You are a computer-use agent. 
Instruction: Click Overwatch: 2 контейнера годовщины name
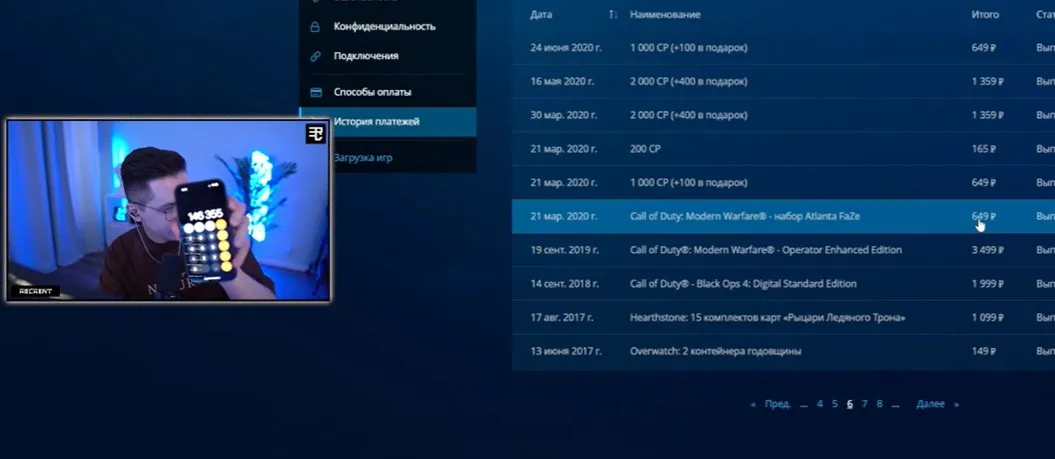[x=715, y=351]
